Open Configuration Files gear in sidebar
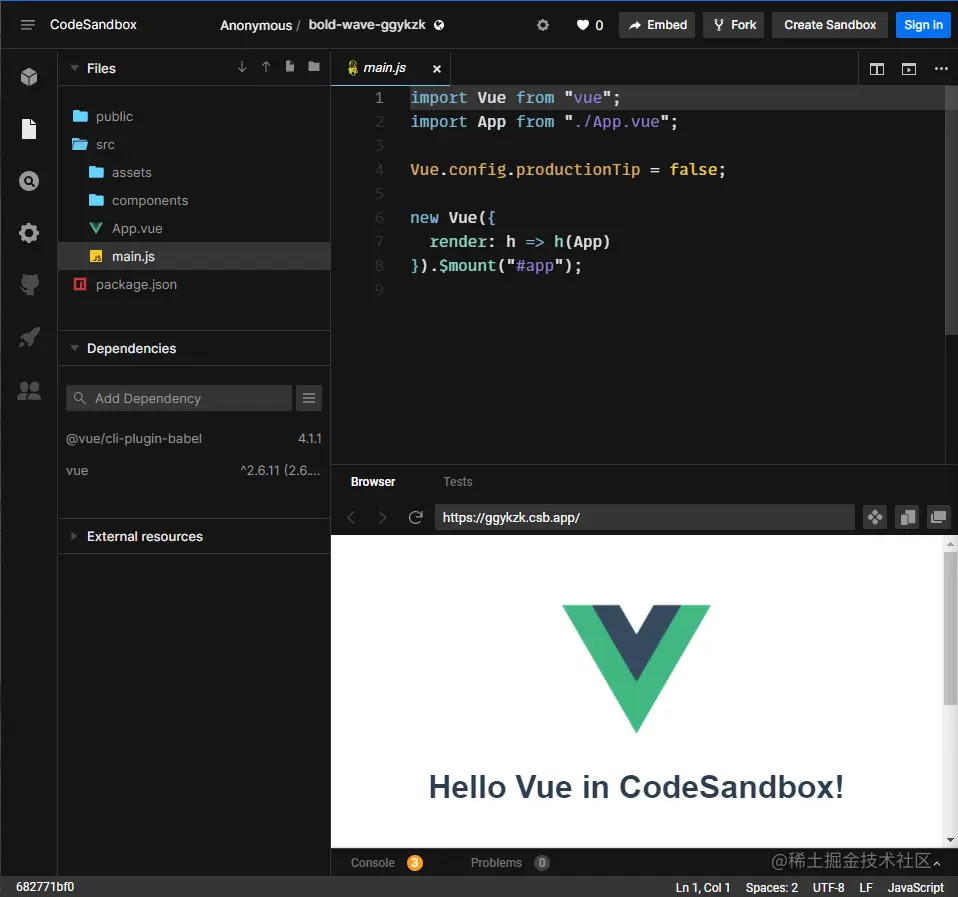The width and height of the screenshot is (958, 897). (29, 233)
